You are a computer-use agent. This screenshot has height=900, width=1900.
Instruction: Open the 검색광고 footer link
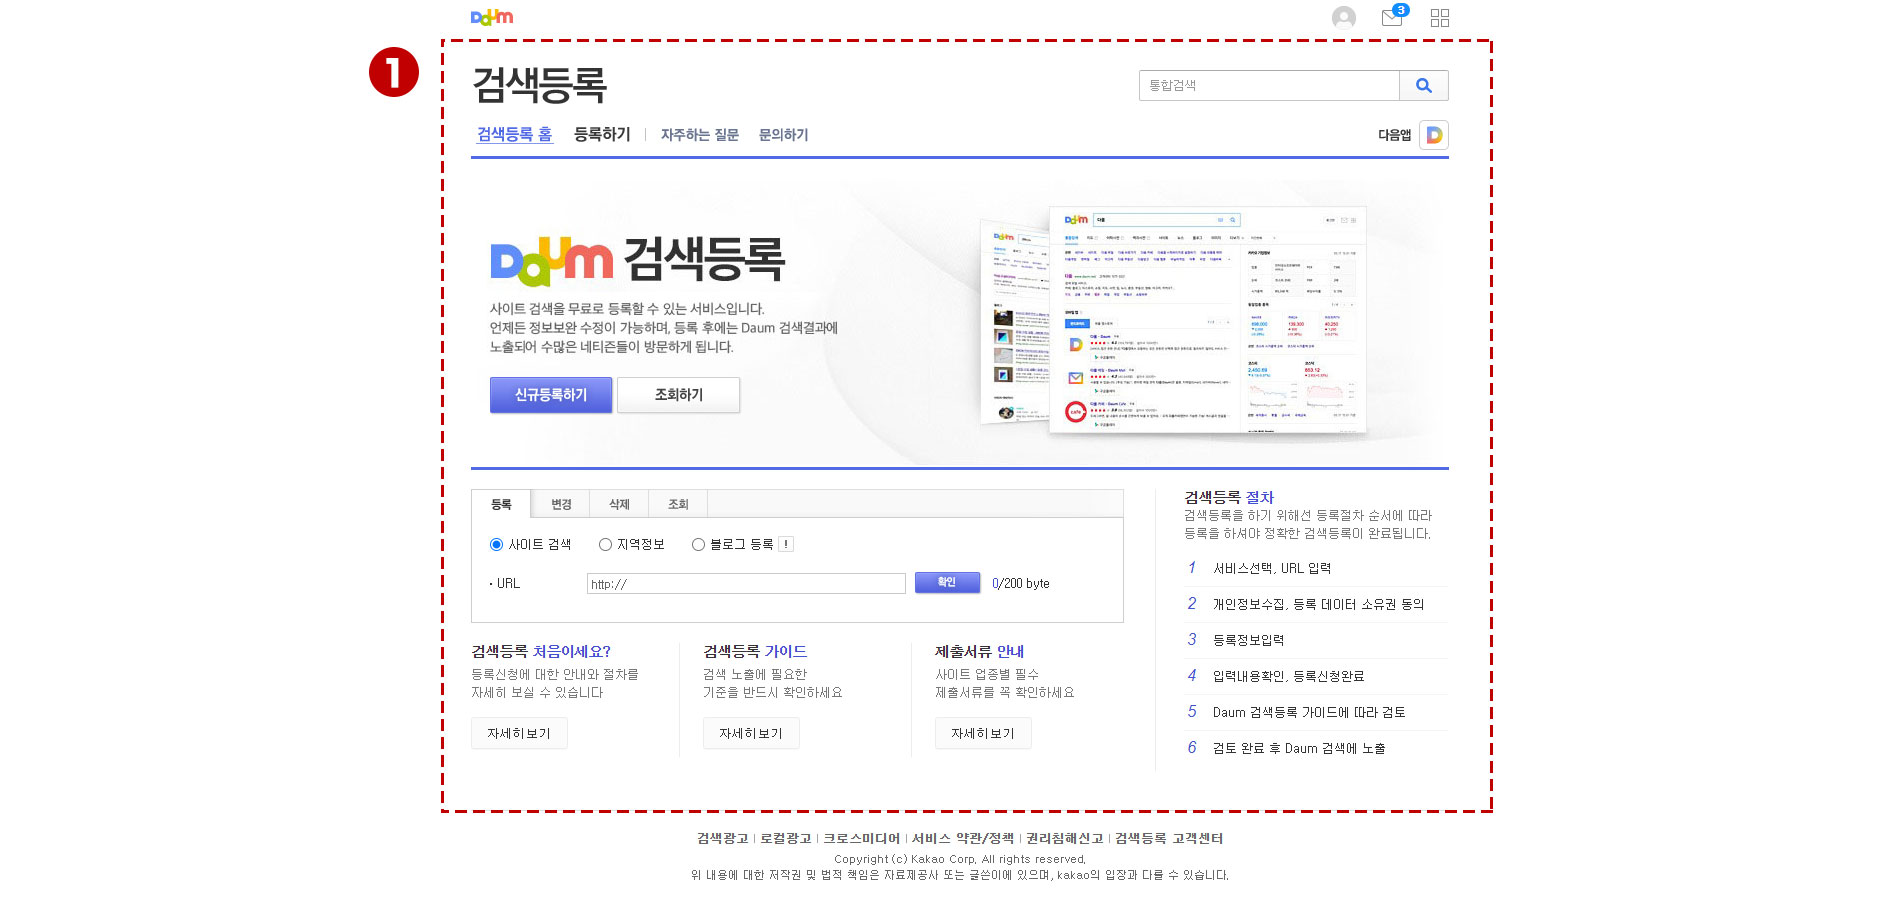coord(722,838)
